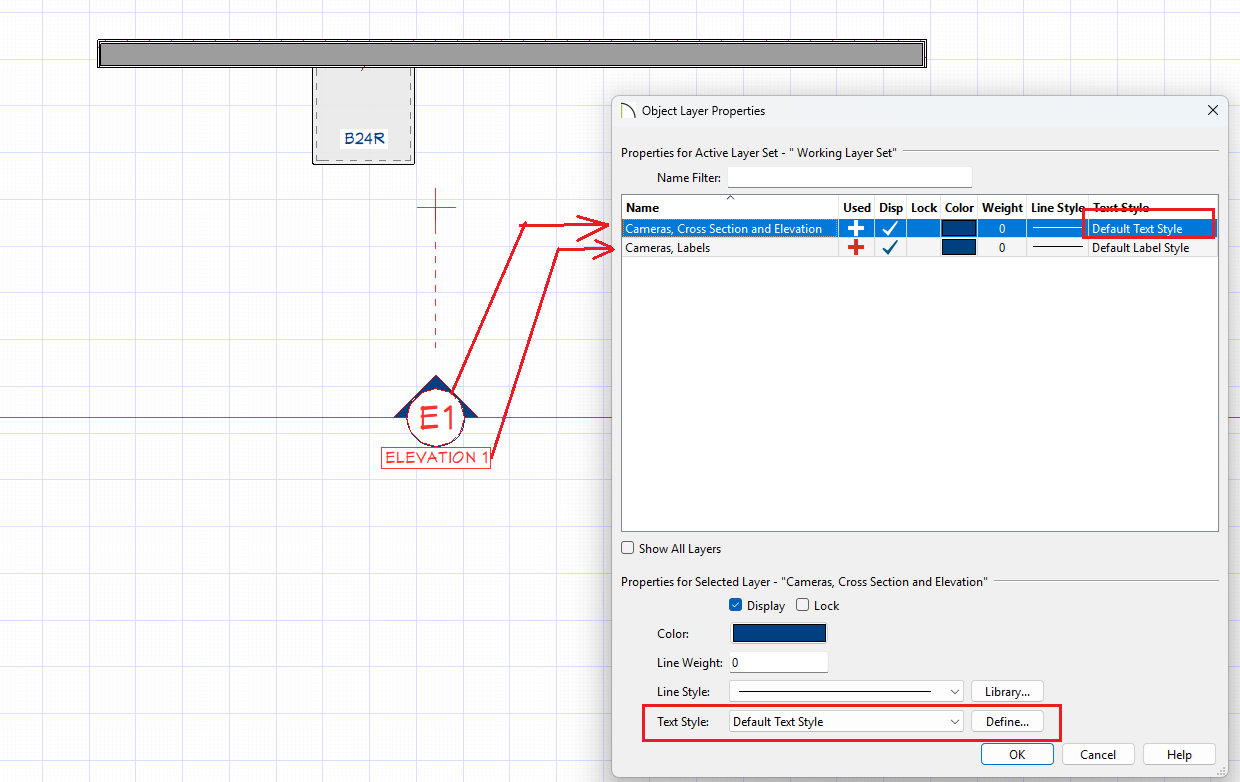Check the Lock checkbox
1240x782 pixels.
click(x=803, y=605)
